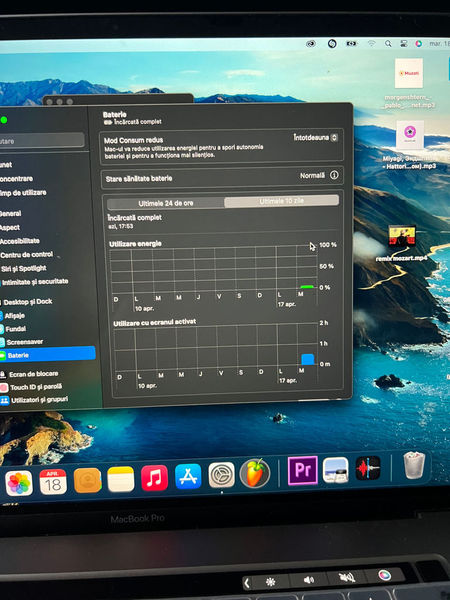Open the Wi-Fi menu in the menu bar

click(x=371, y=44)
